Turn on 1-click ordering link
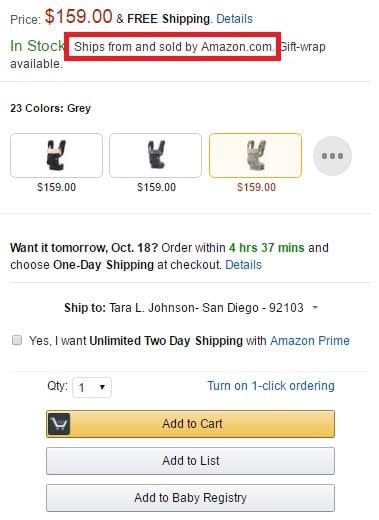Viewport: 379px width, 520px height. pos(271,386)
